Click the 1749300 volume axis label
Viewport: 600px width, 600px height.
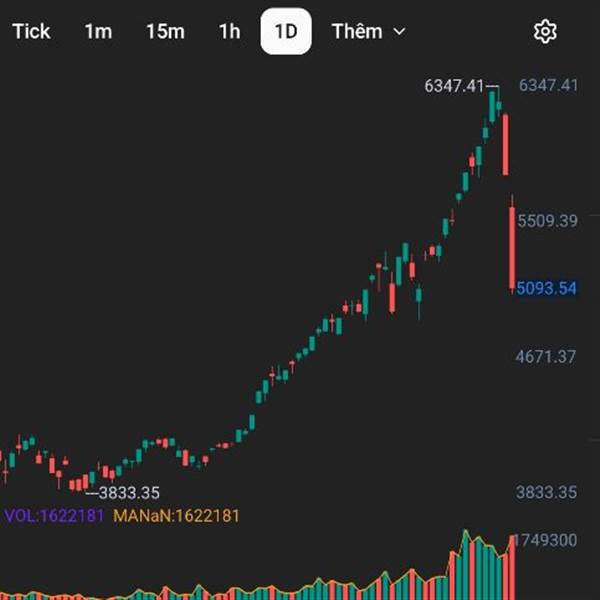(x=548, y=540)
